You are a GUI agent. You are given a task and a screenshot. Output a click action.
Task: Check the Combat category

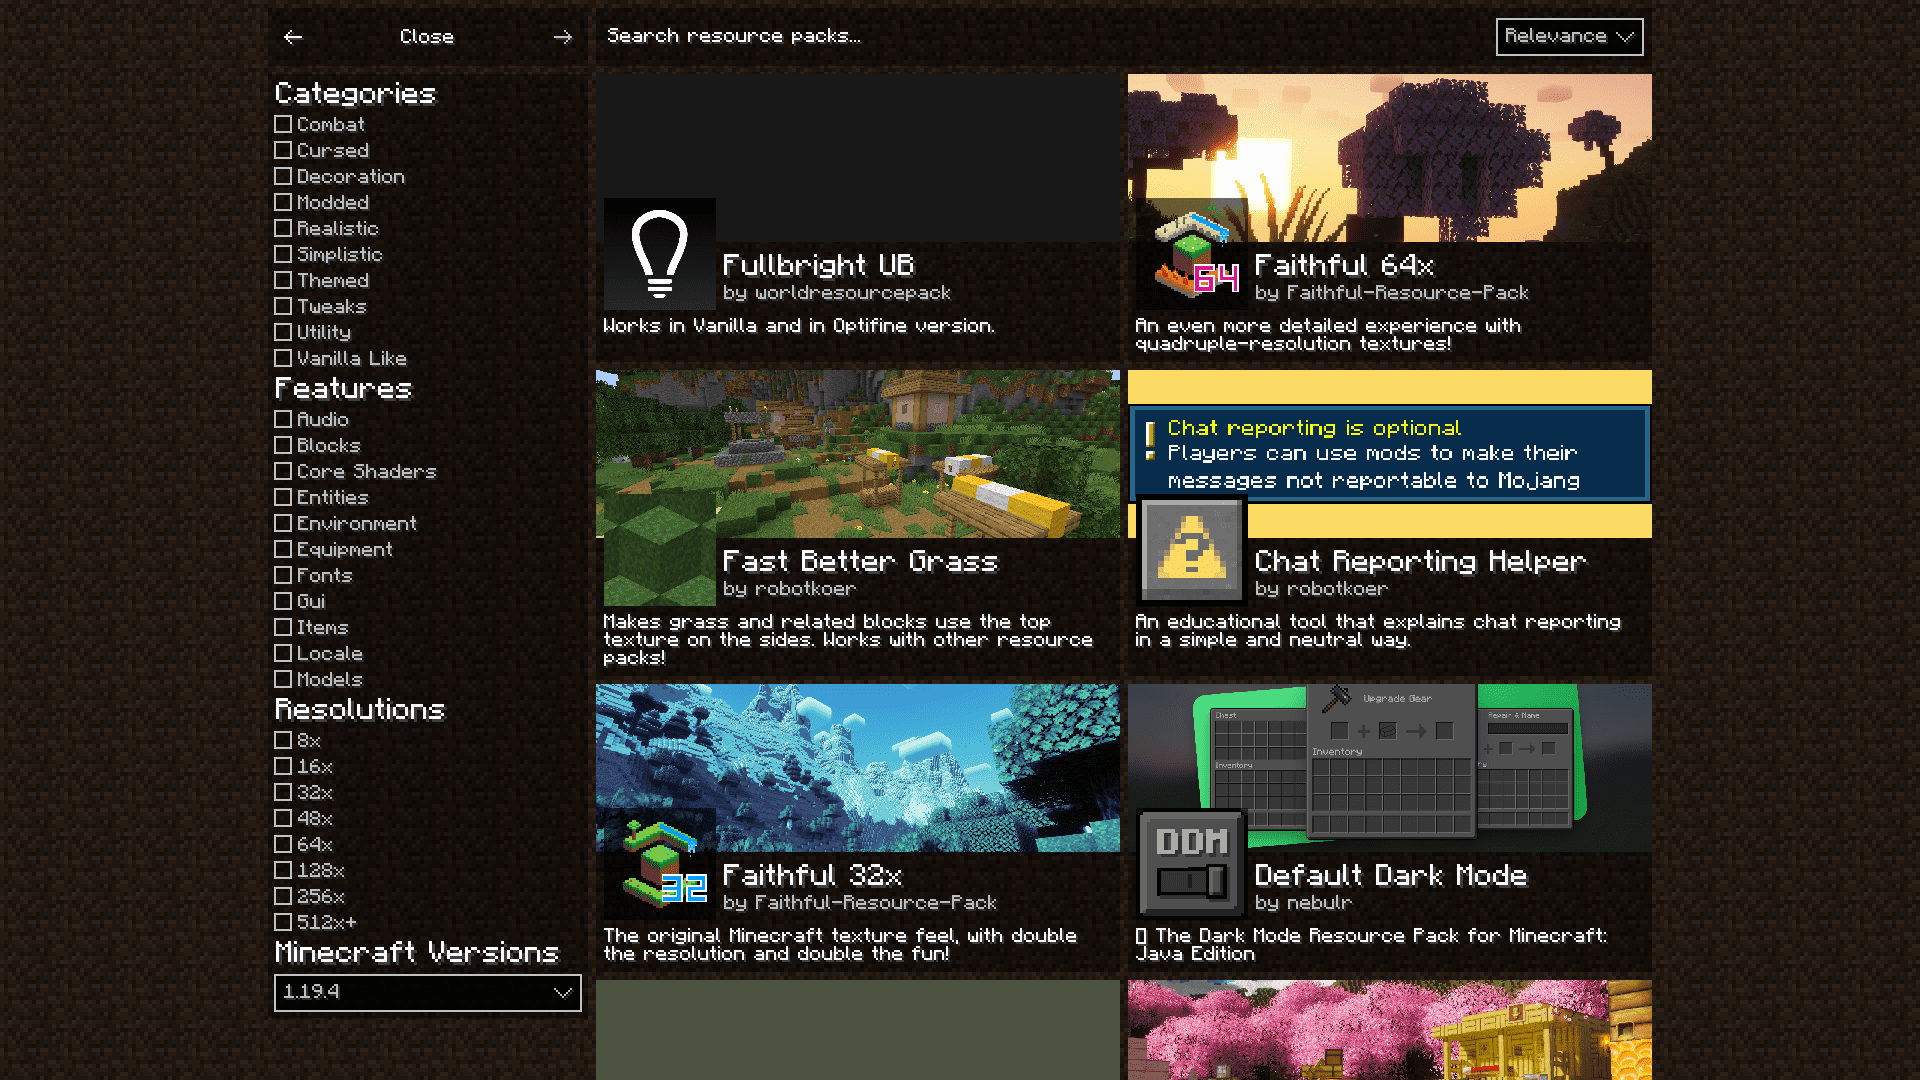click(283, 124)
